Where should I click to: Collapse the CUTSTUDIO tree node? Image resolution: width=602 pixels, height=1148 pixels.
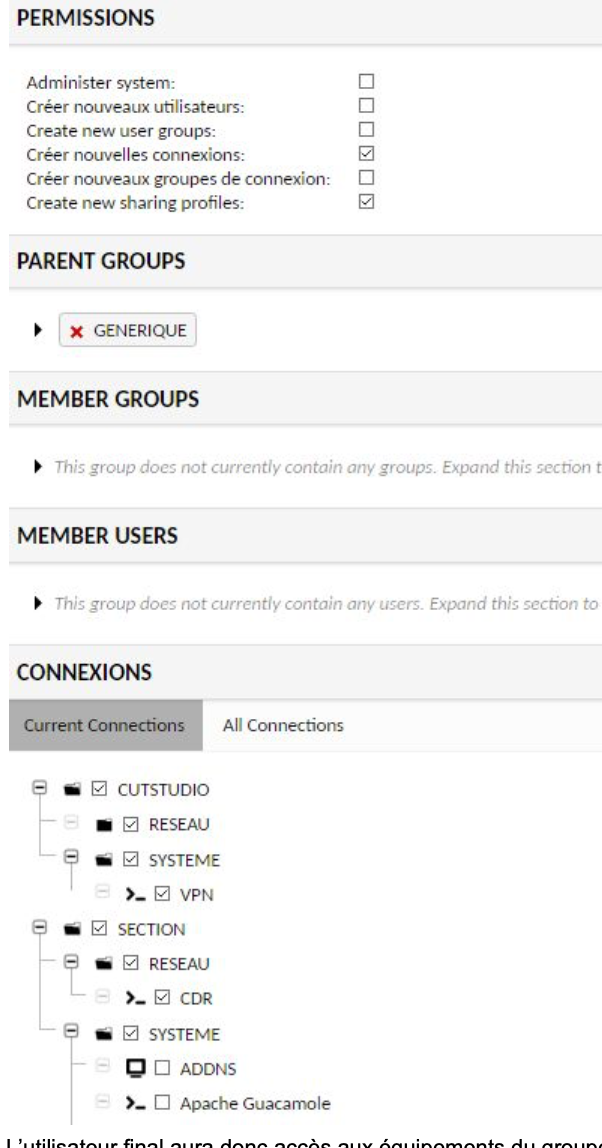pos(38,789)
